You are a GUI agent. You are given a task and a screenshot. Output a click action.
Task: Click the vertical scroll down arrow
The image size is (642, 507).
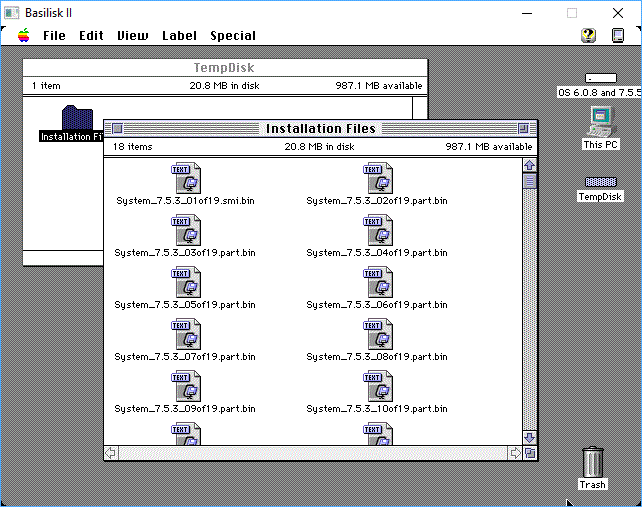[530, 437]
